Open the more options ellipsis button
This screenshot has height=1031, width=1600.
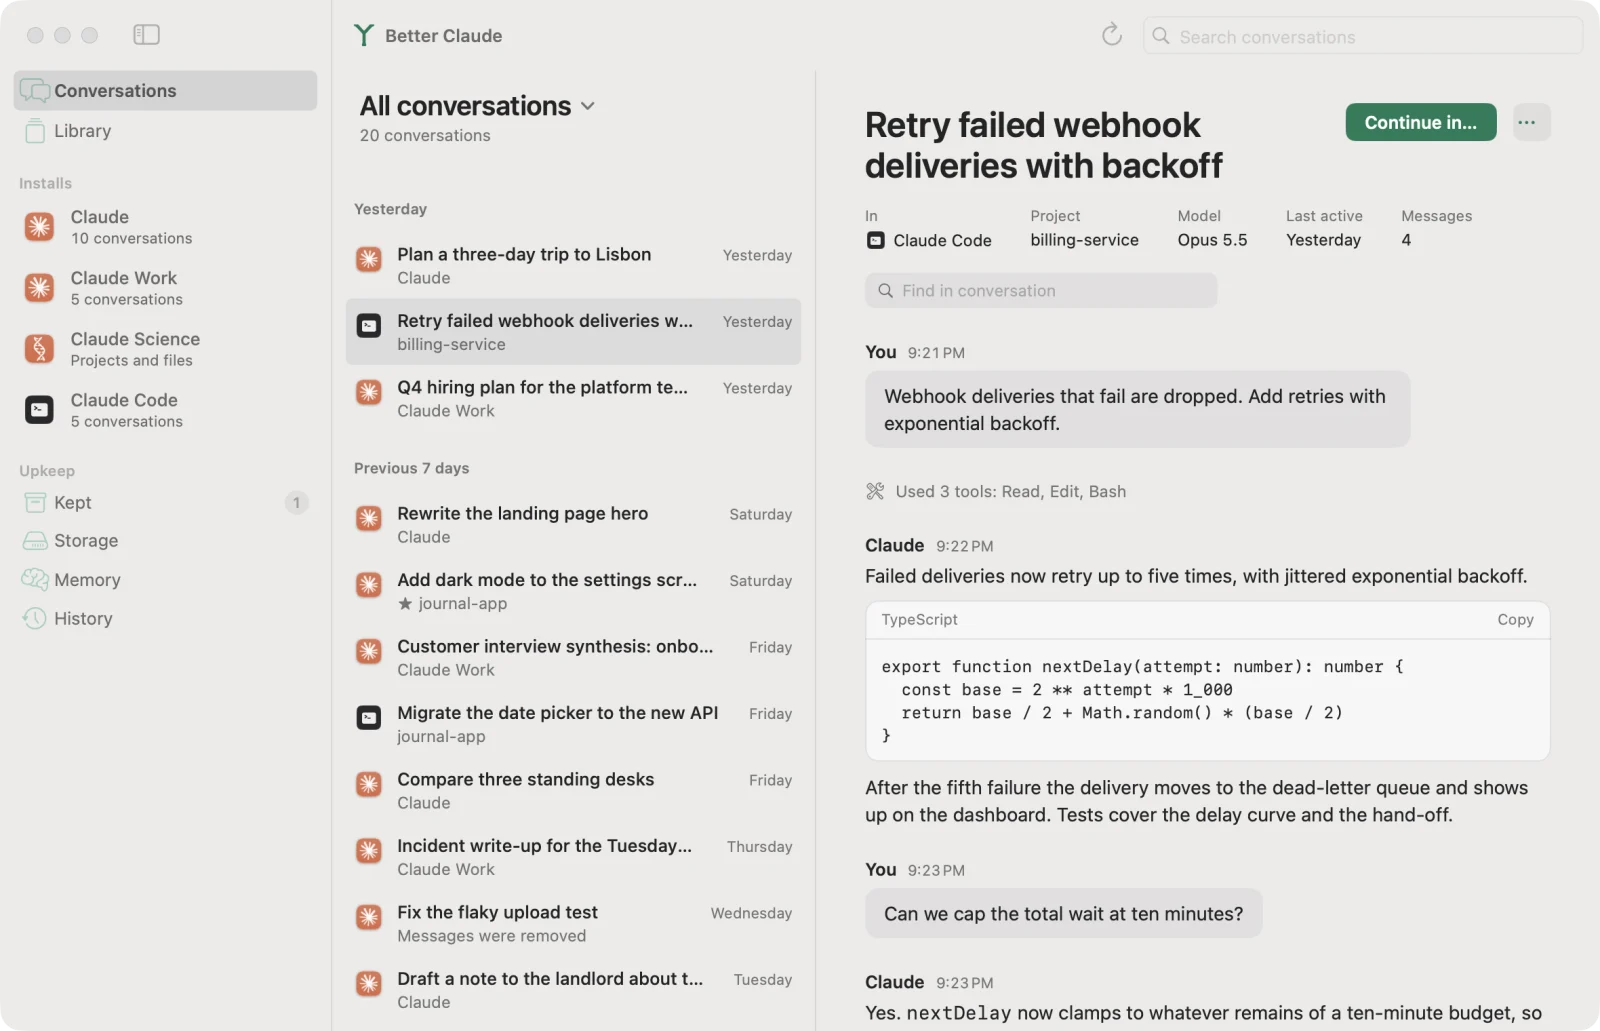pos(1531,122)
